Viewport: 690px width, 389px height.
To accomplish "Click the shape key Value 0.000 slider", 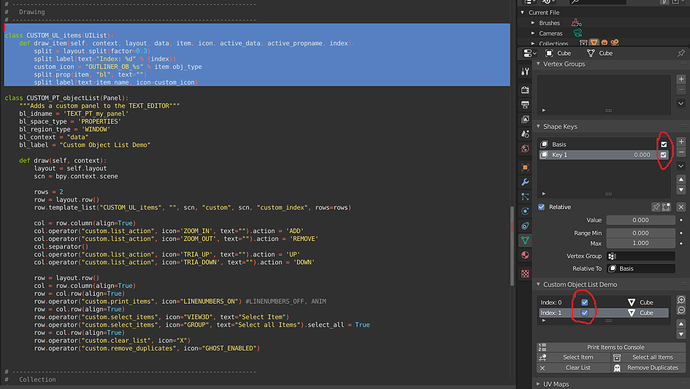I will tap(641, 220).
